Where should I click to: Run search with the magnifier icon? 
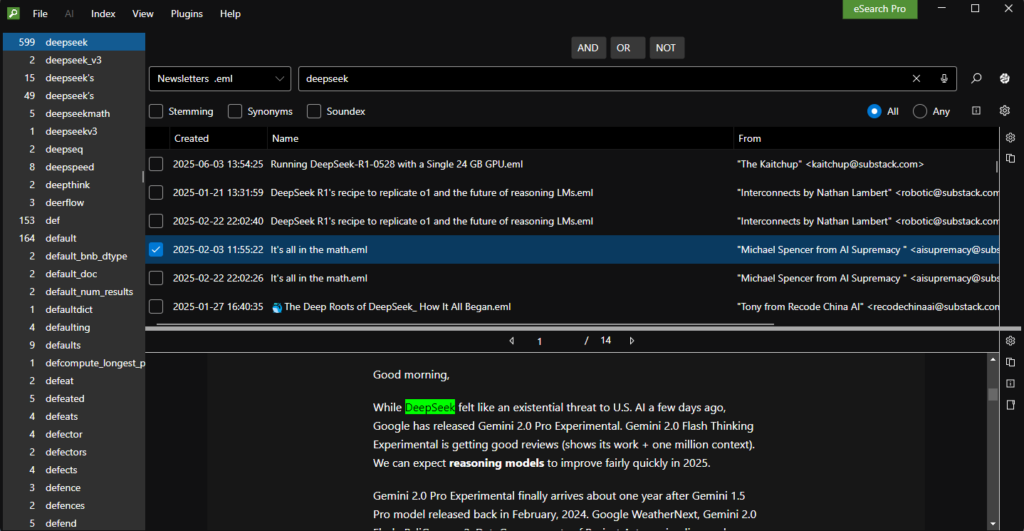[976, 78]
